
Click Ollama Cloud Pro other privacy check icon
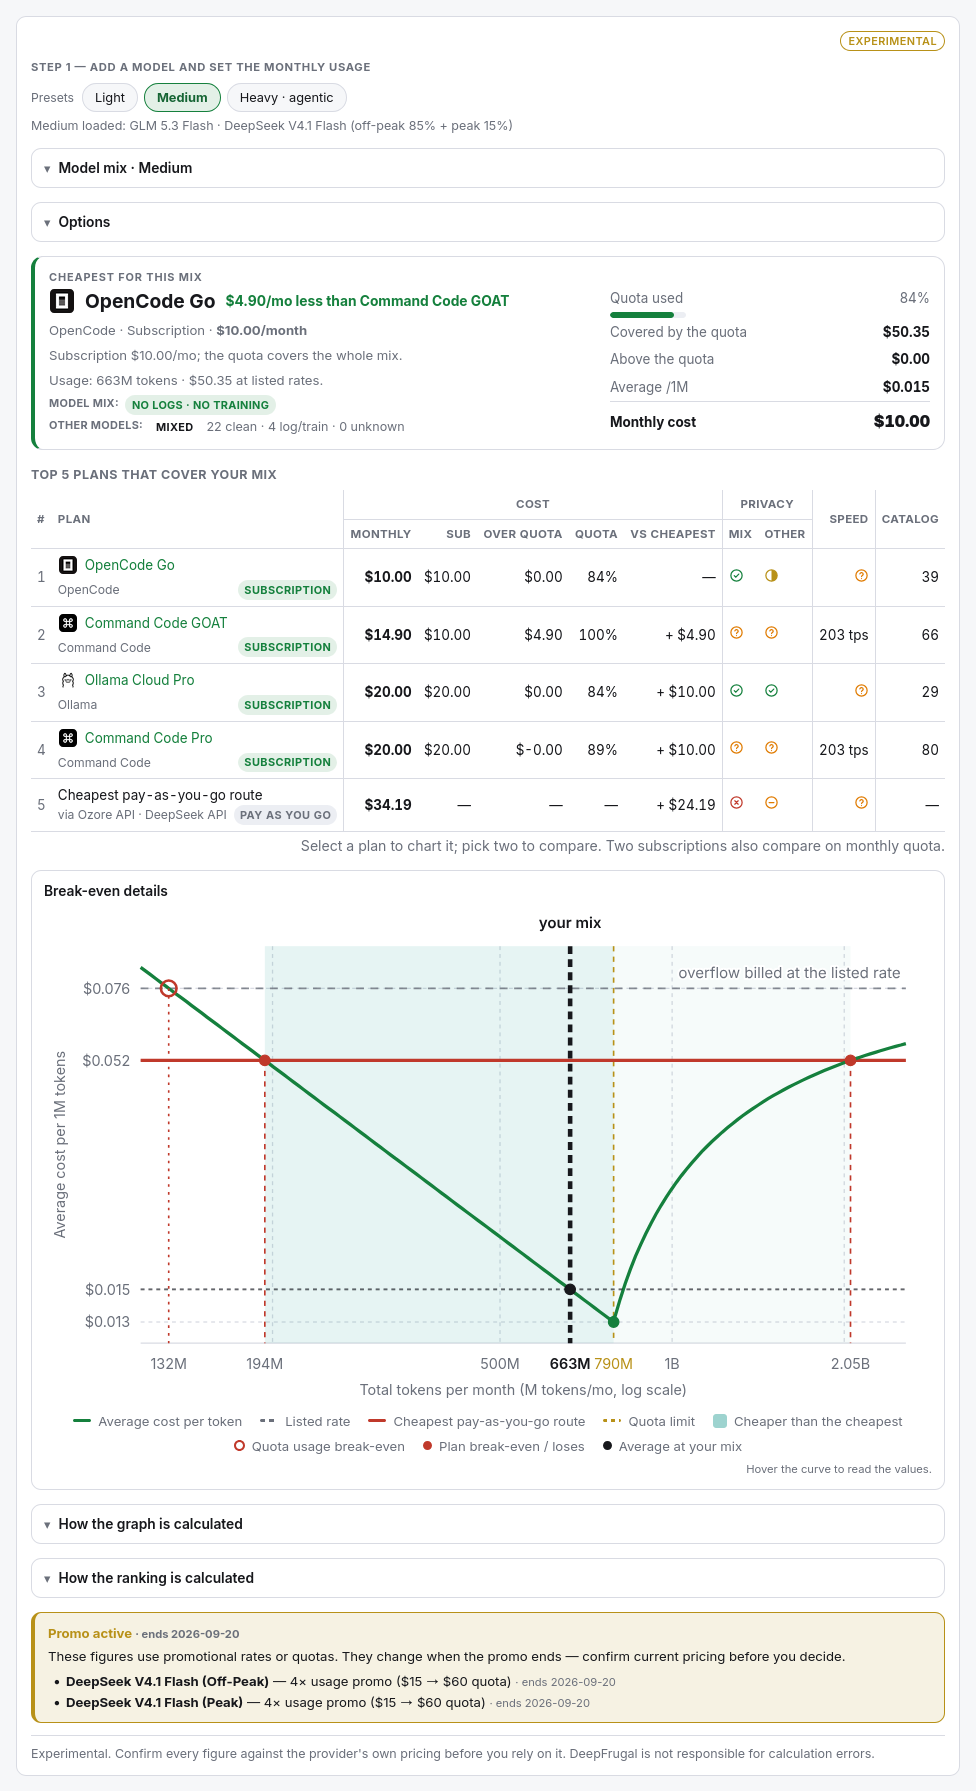(x=772, y=691)
